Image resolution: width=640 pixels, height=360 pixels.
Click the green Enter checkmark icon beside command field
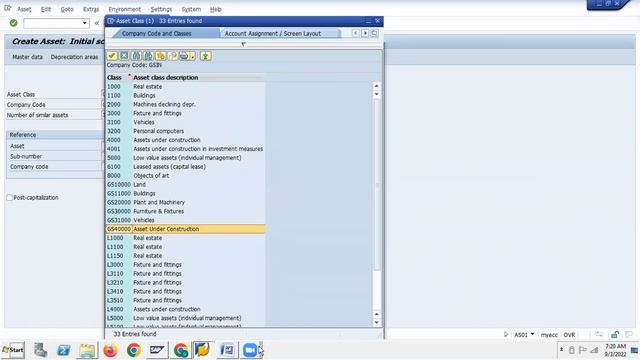pos(13,23)
